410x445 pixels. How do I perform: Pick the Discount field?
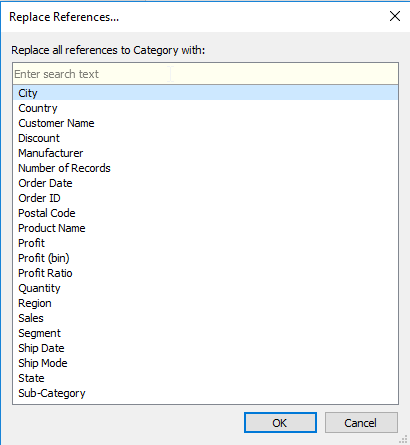click(205, 138)
